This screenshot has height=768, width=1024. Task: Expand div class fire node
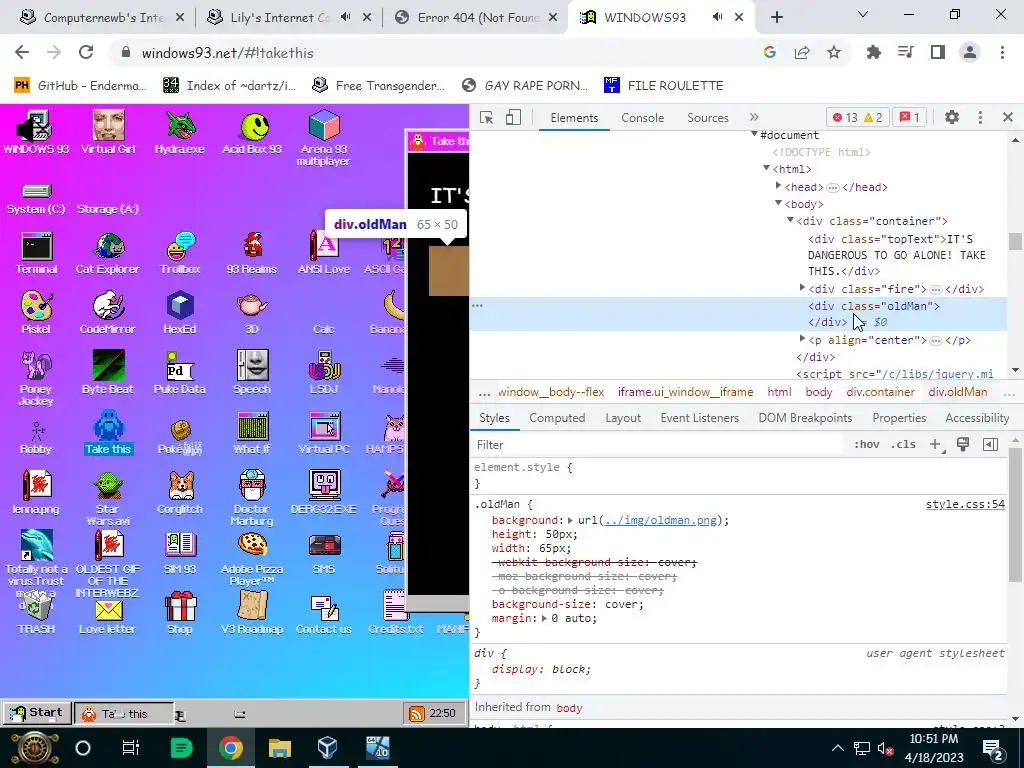[x=803, y=287]
